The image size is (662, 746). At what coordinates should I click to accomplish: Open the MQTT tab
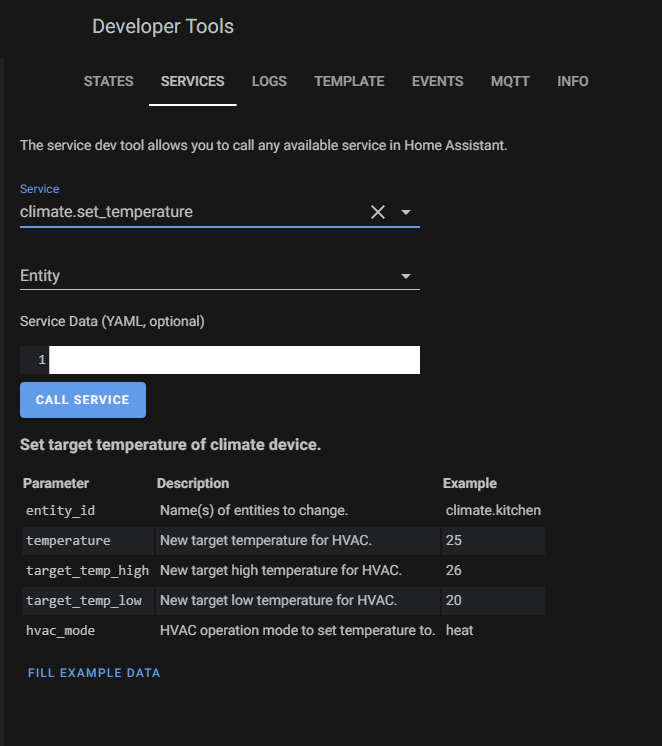[510, 81]
